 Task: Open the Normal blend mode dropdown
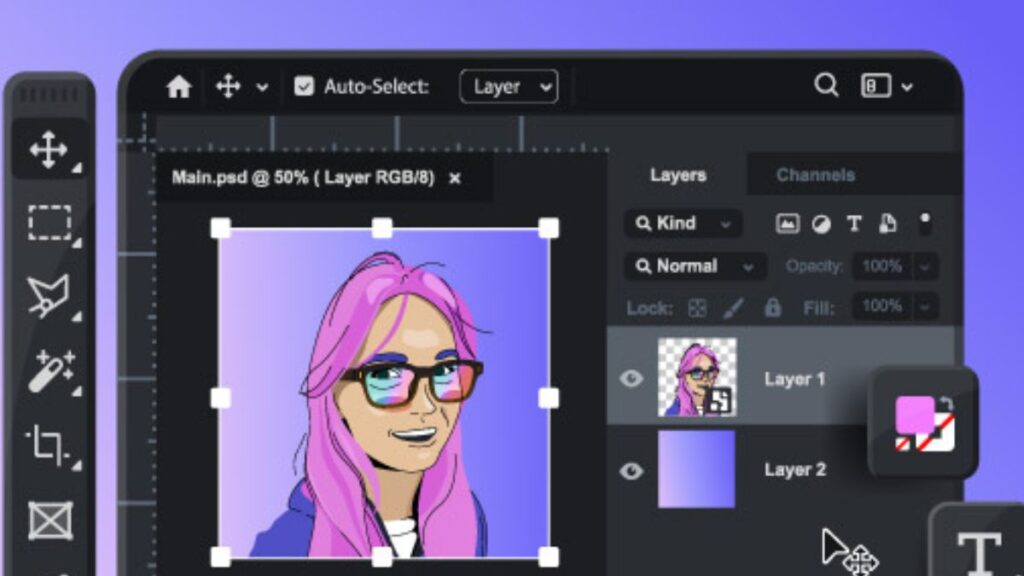pos(695,266)
